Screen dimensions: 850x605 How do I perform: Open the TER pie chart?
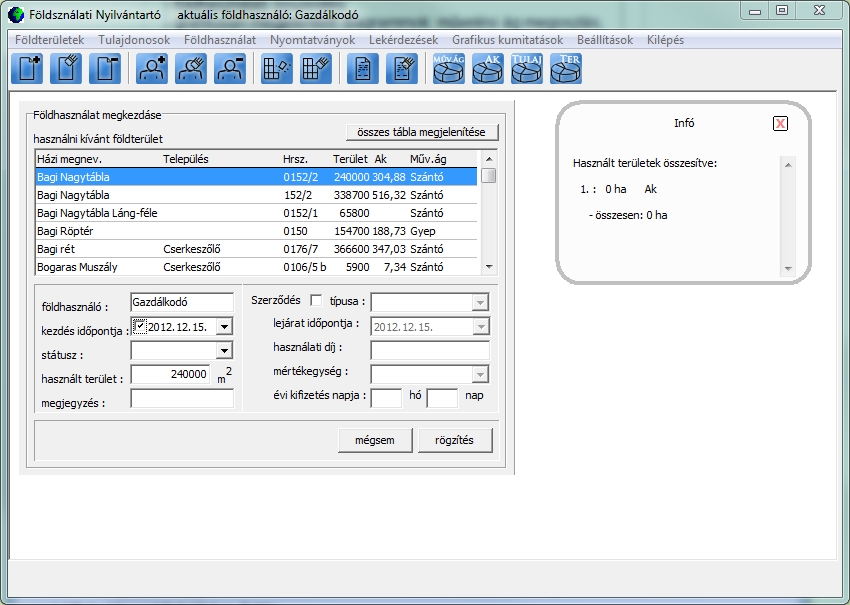pyautogui.click(x=566, y=68)
